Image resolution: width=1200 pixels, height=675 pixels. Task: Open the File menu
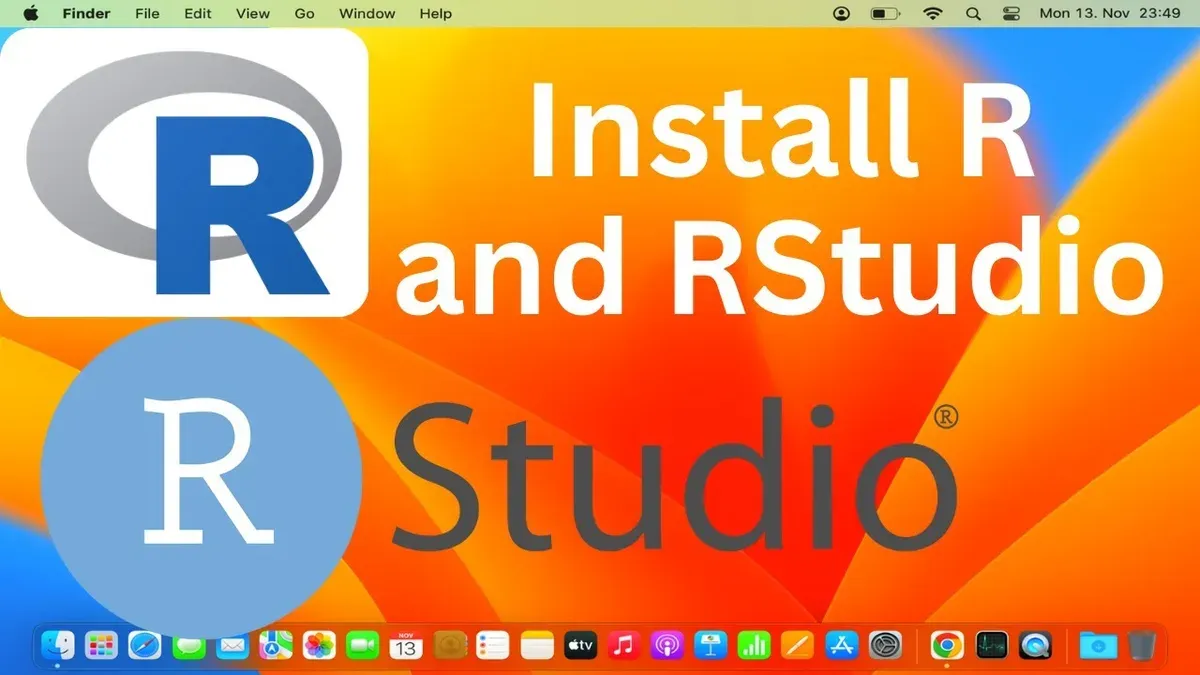pyautogui.click(x=147, y=14)
